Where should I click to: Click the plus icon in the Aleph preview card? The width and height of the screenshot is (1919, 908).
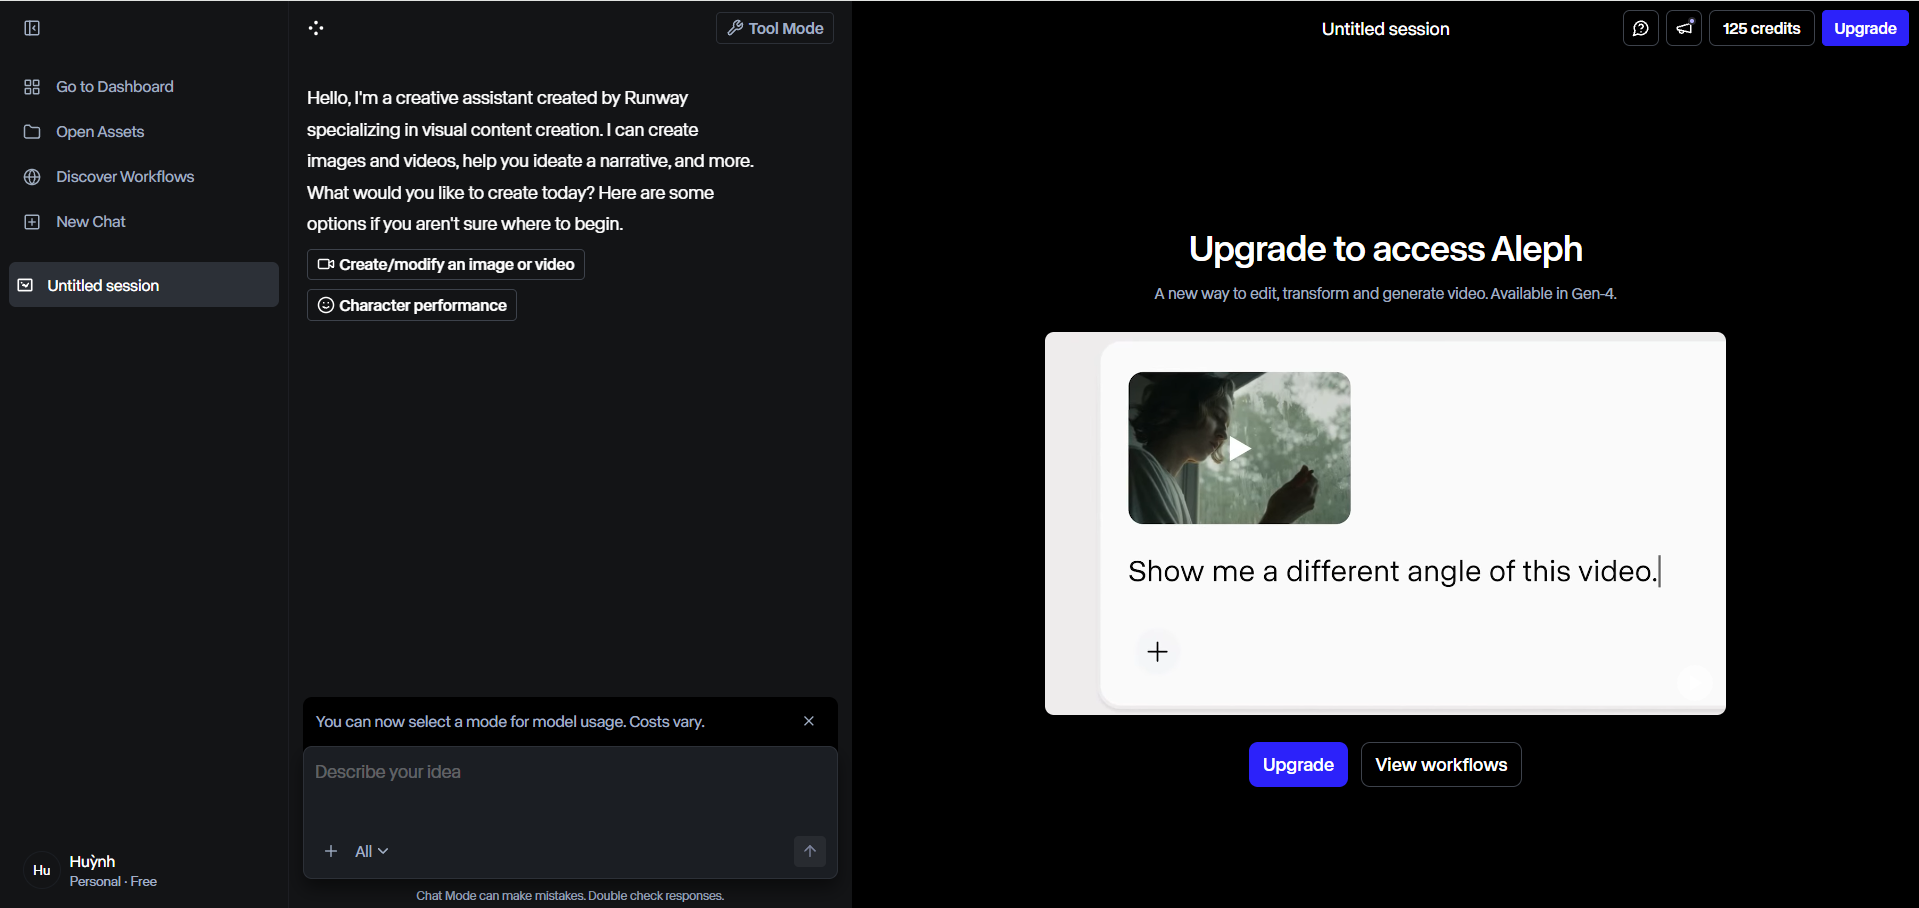click(1157, 652)
